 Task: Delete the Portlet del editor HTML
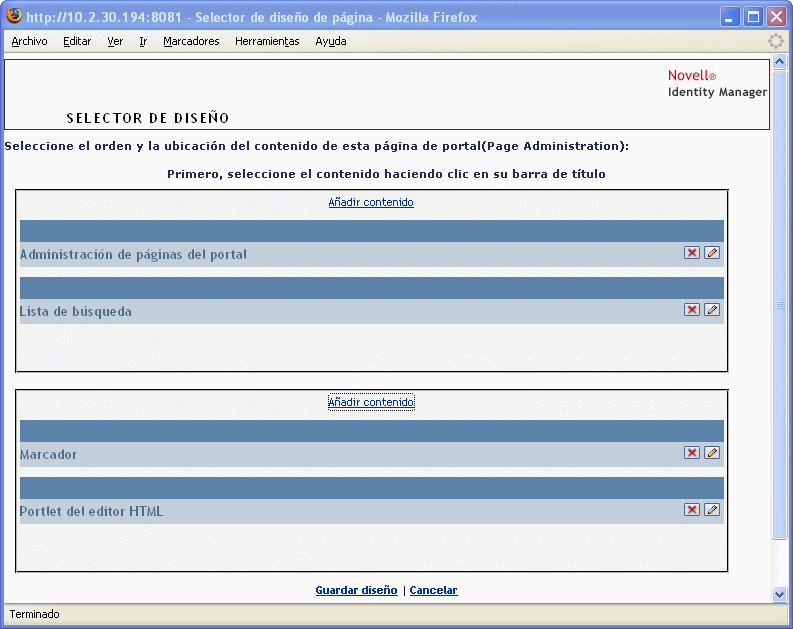point(691,510)
